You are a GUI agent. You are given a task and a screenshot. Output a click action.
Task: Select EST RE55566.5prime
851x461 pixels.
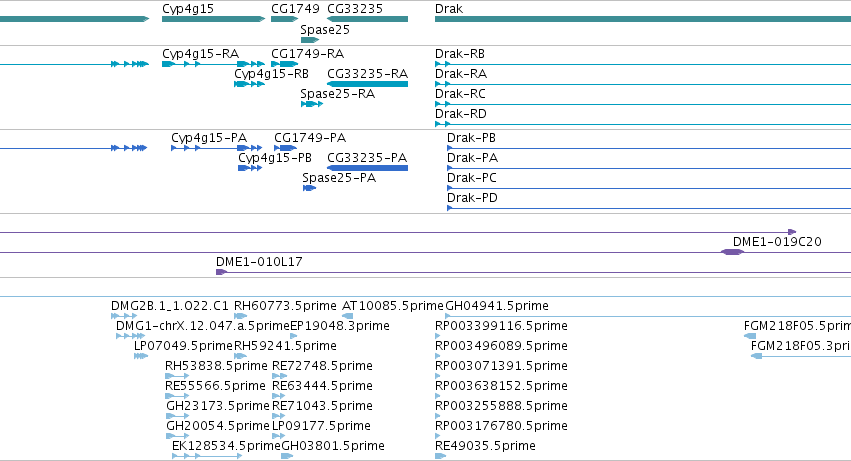pyautogui.click(x=177, y=396)
